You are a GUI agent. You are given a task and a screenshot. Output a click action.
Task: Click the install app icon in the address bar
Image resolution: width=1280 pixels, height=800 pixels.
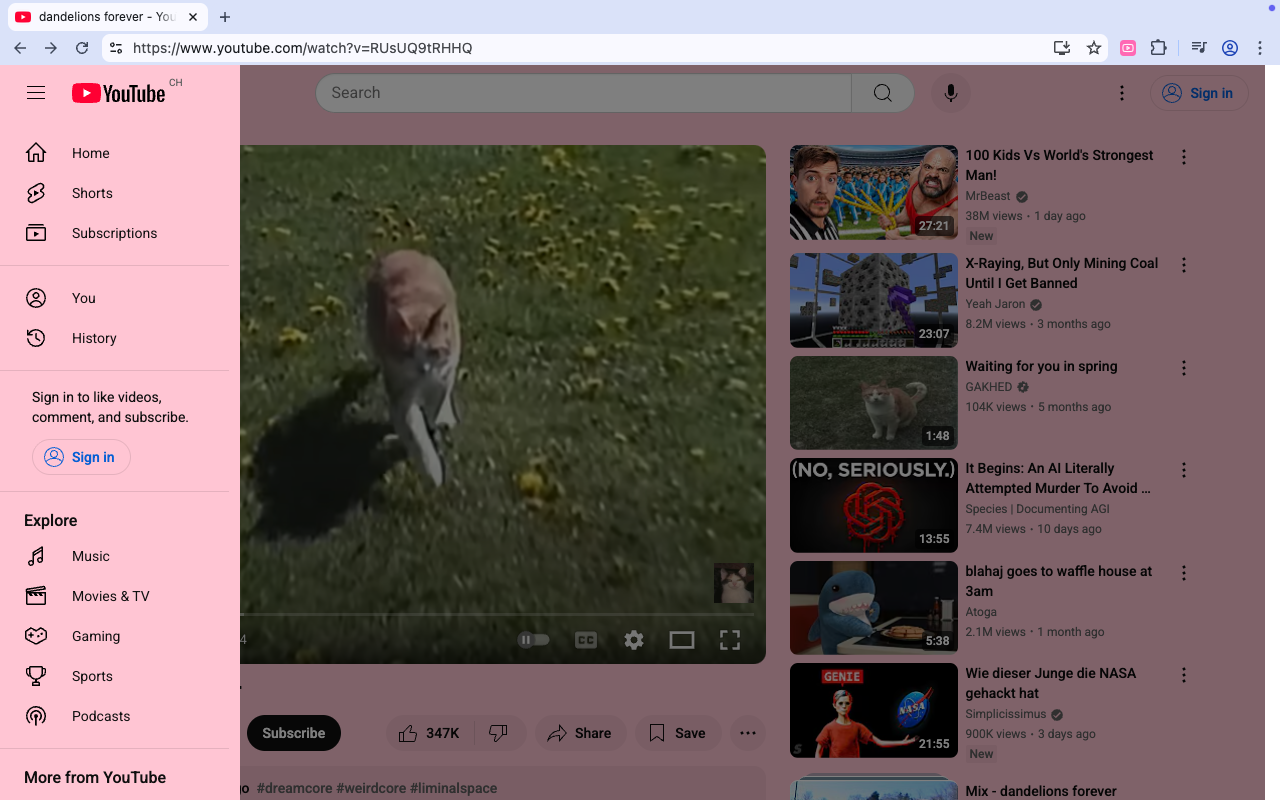pos(1062,48)
